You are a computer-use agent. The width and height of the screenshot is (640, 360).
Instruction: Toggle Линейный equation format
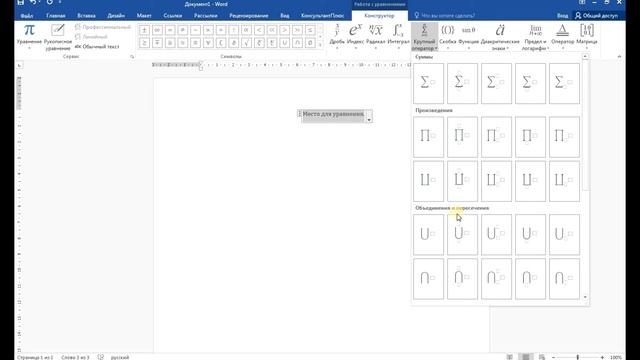[x=91, y=37]
